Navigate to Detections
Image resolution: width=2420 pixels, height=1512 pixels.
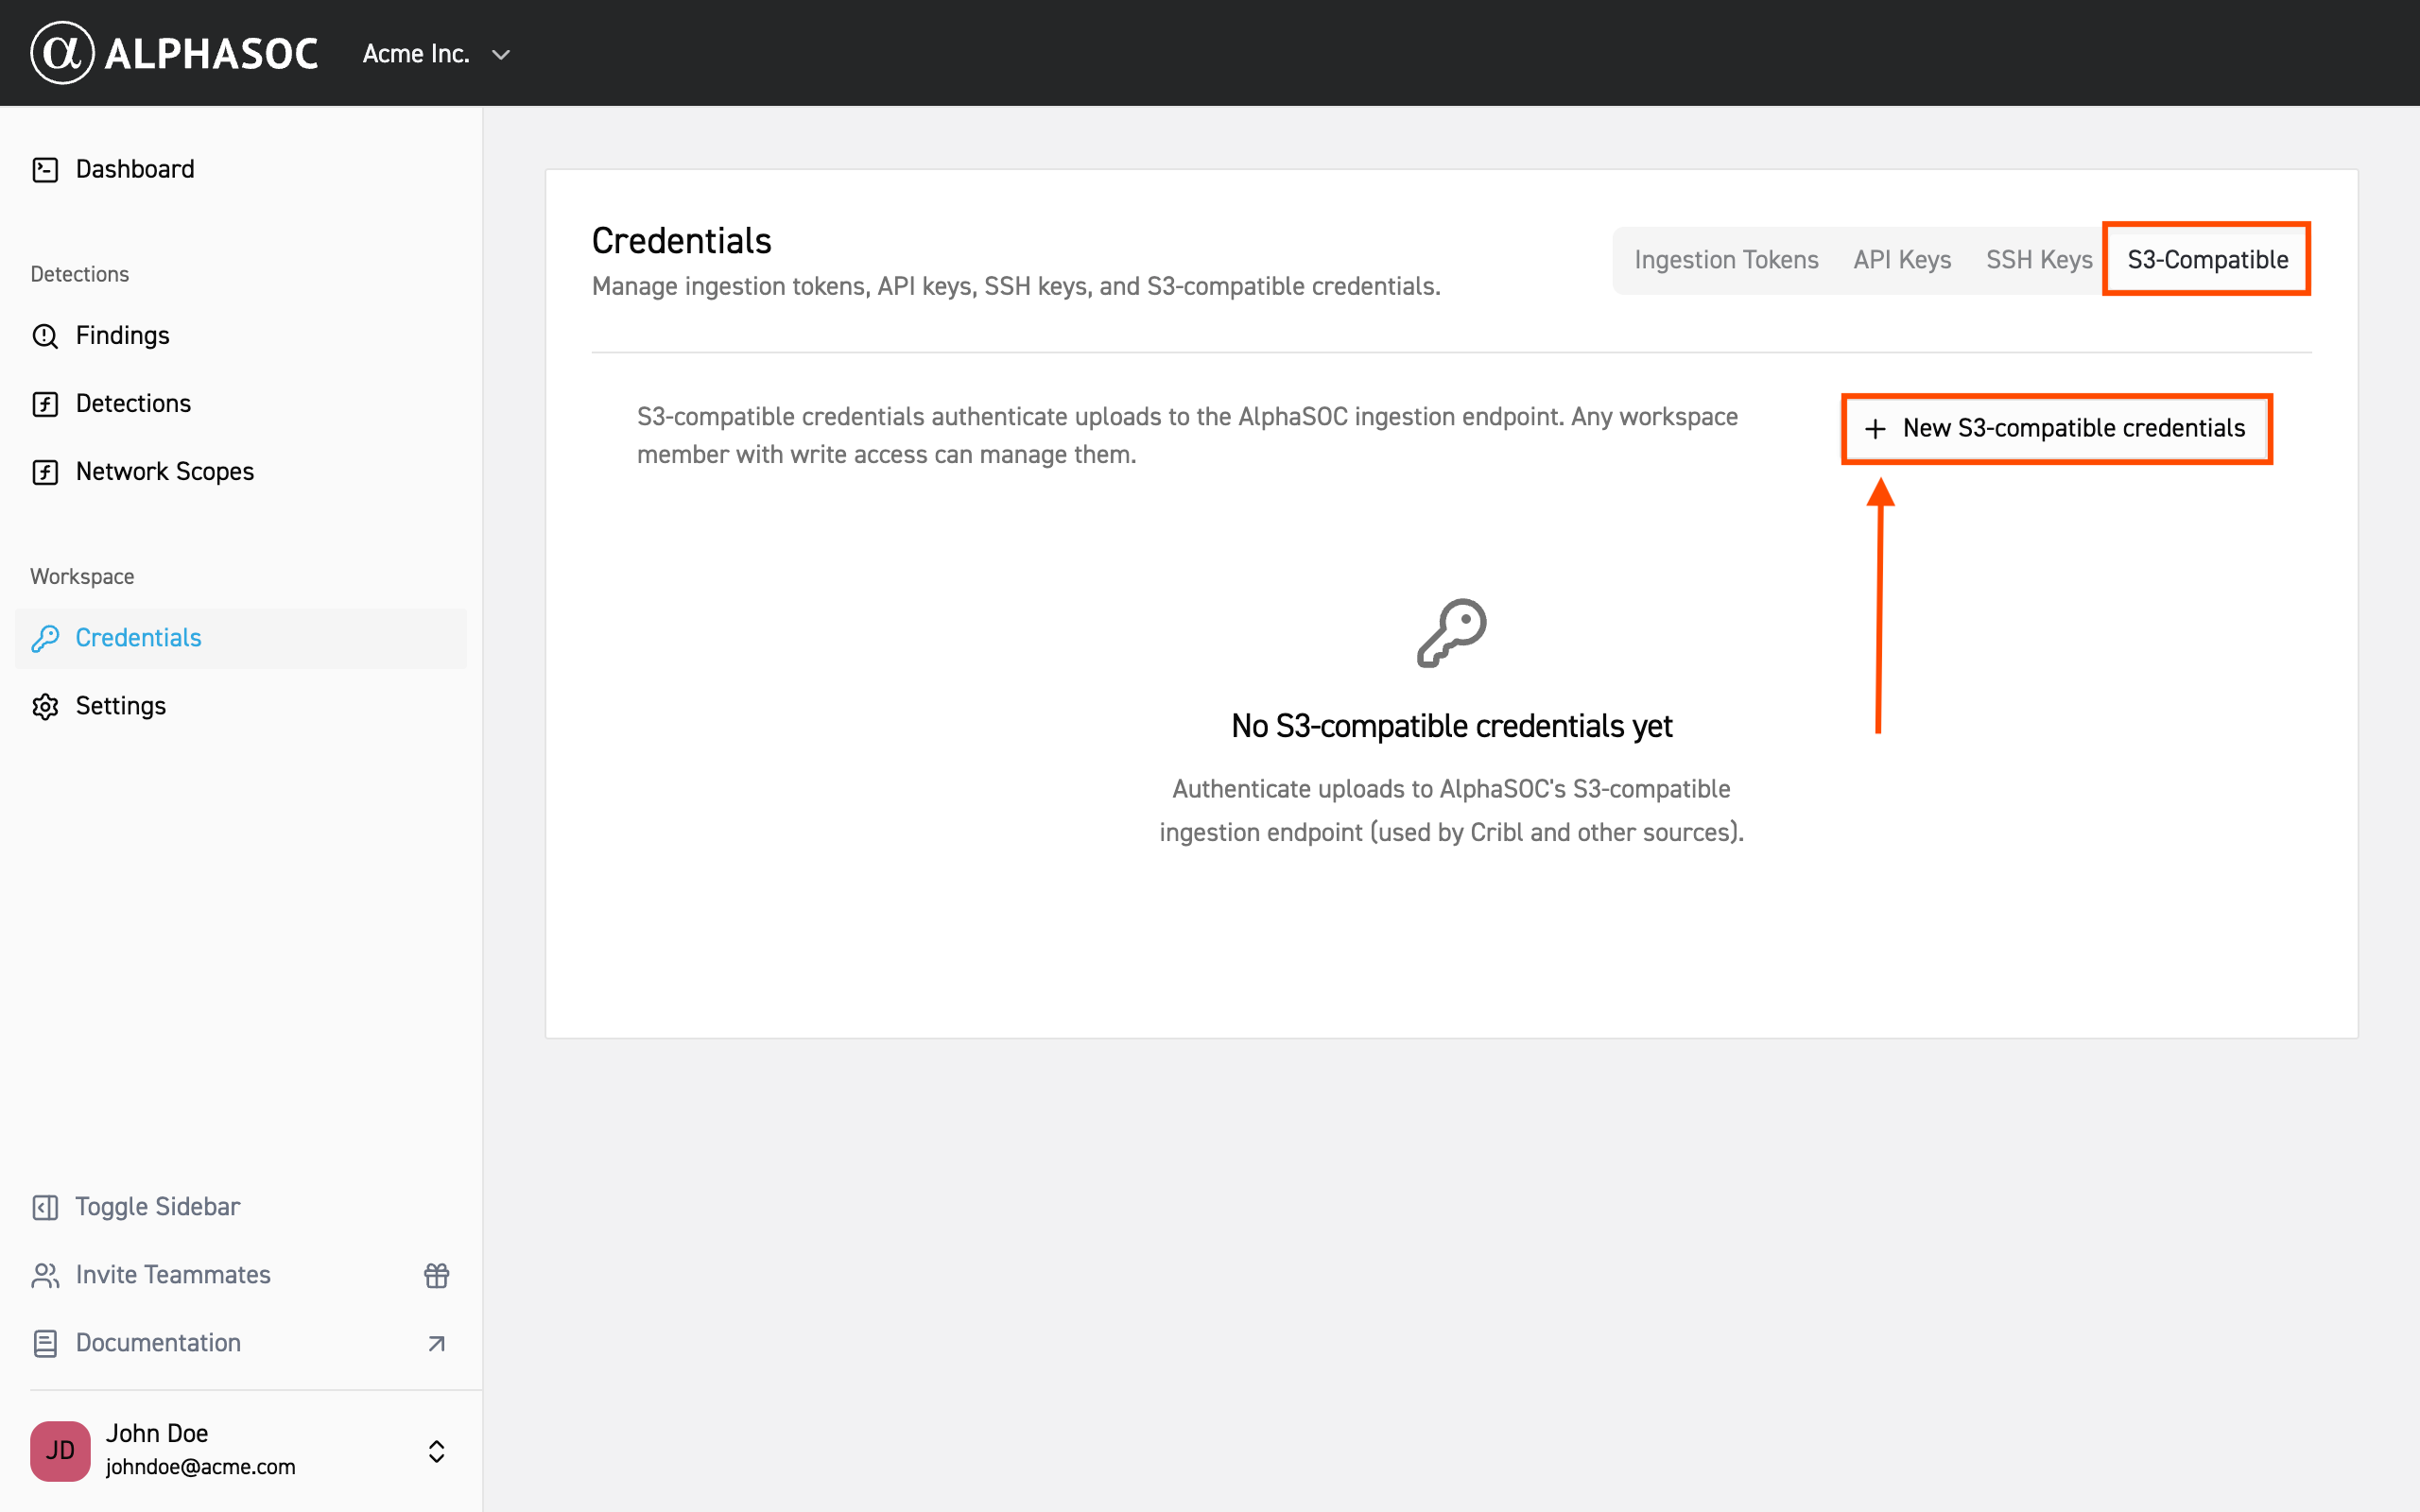240,404
